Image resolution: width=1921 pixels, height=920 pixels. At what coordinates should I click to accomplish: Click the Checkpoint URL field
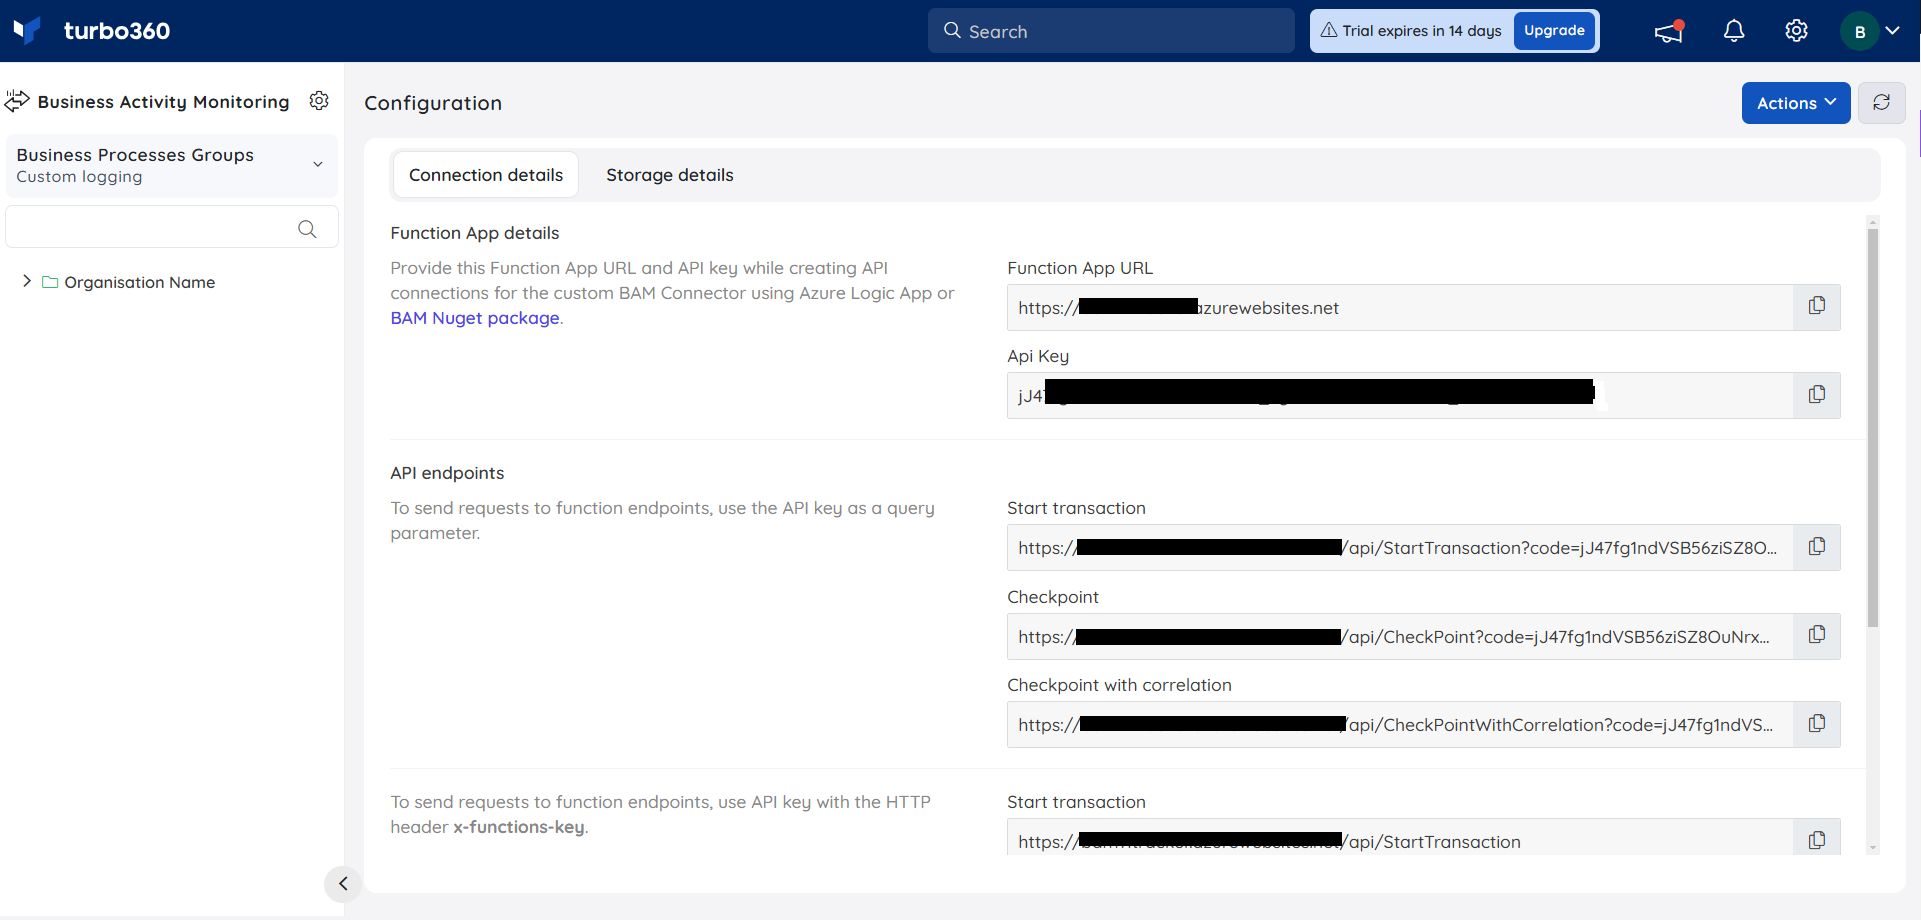(1400, 636)
